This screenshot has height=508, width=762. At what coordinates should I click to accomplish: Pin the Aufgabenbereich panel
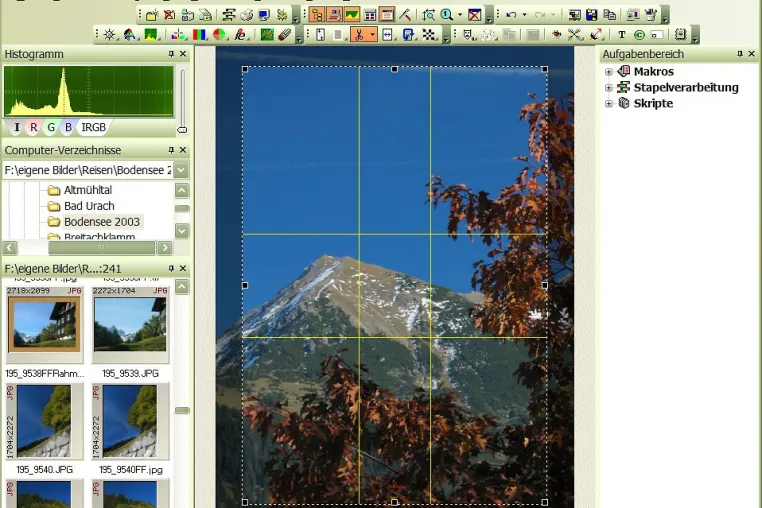point(740,54)
